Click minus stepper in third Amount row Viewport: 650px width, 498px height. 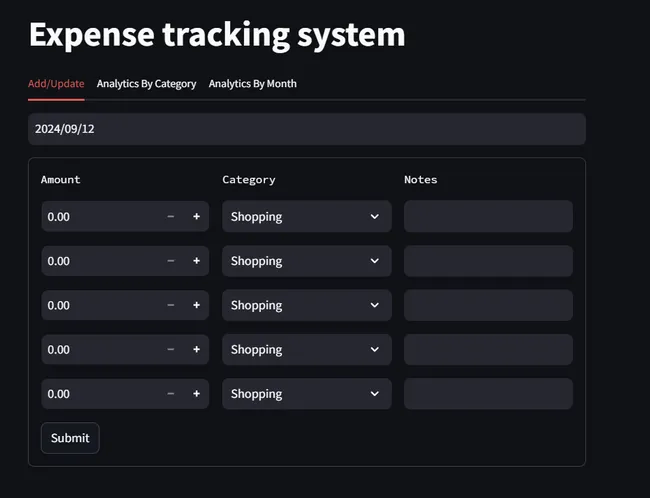170,305
